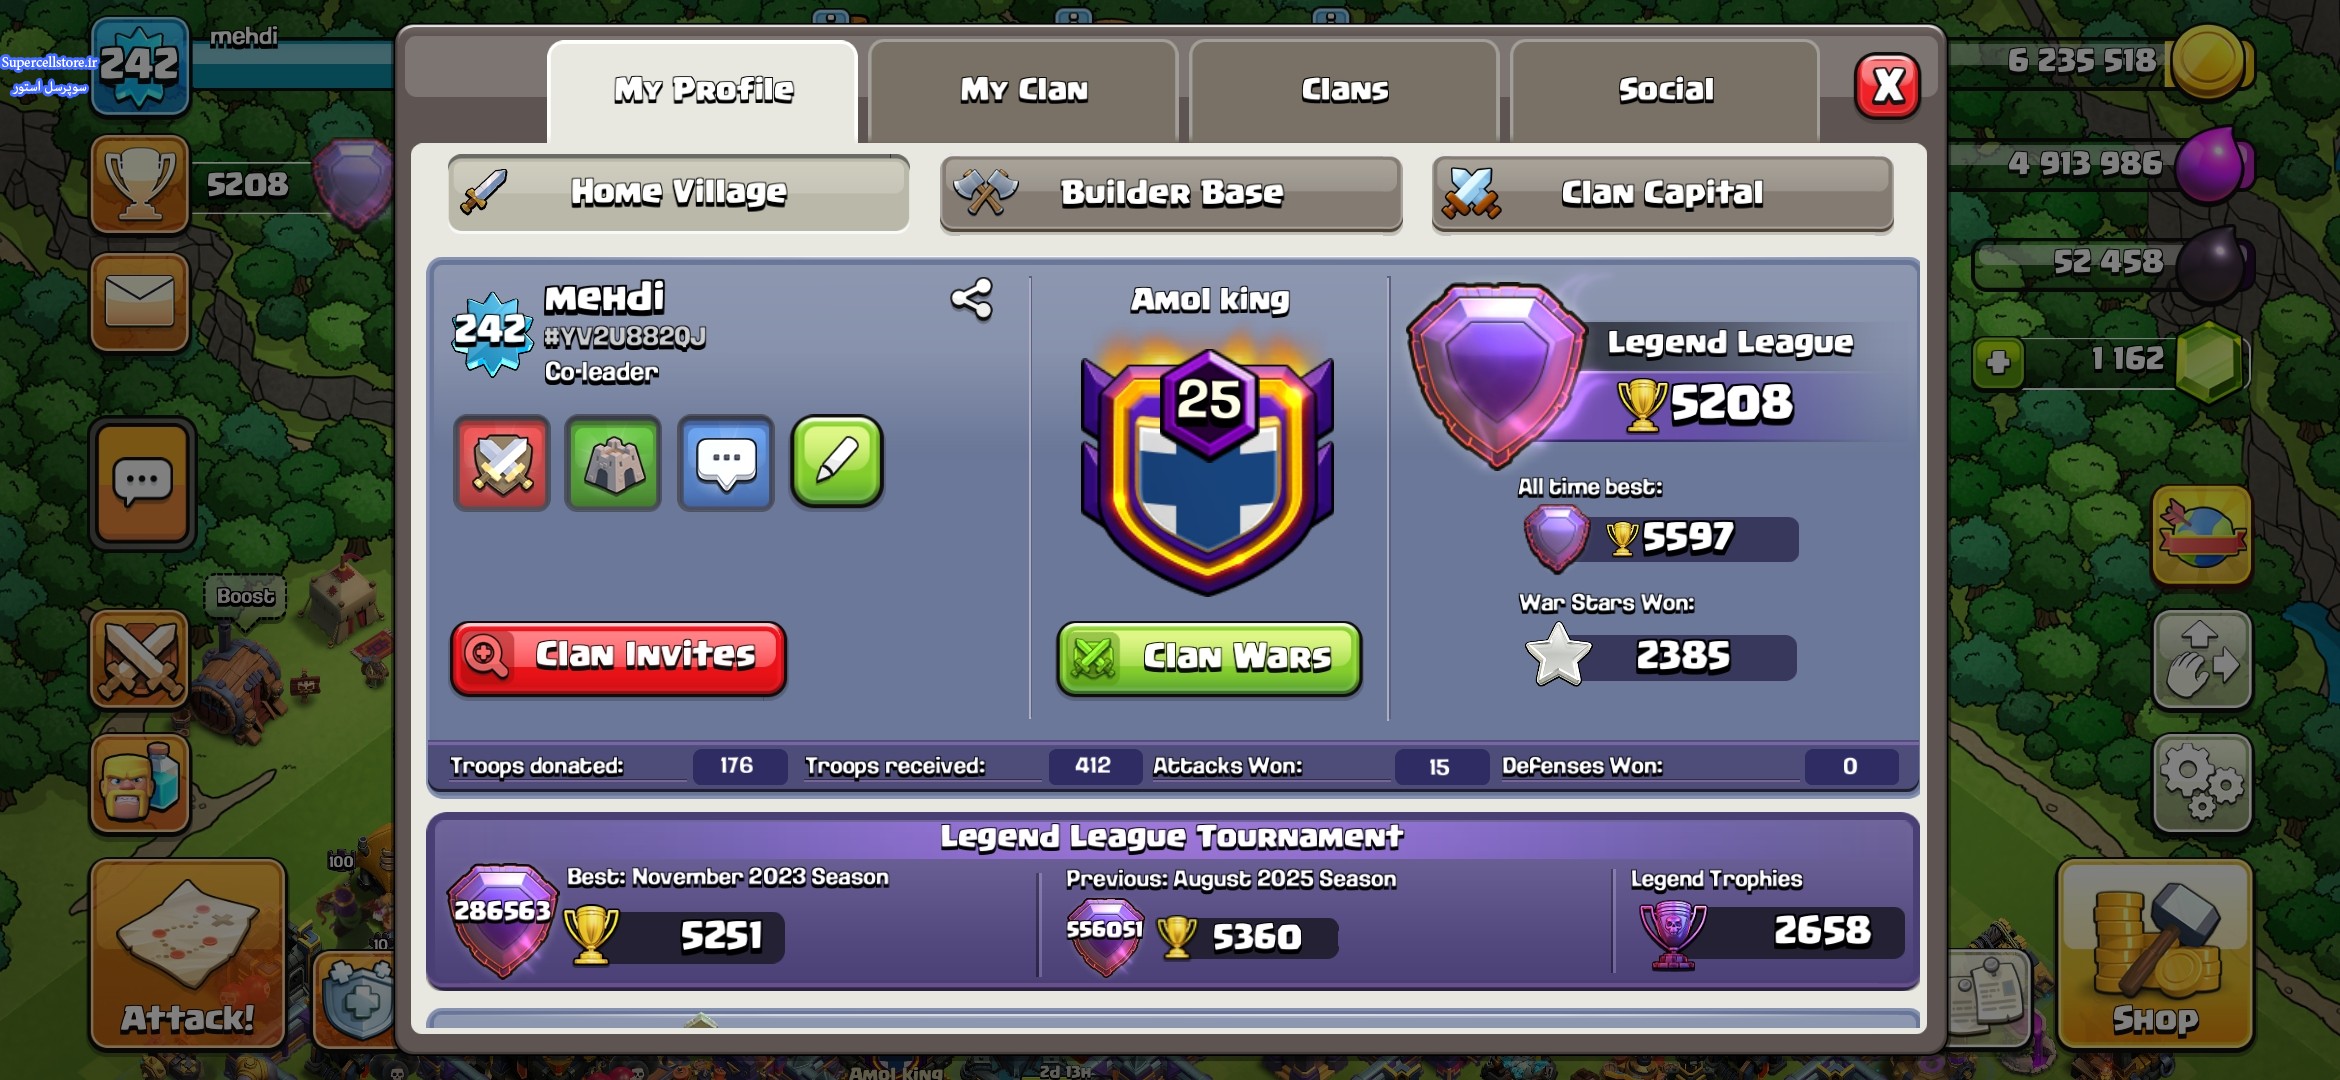Click the Clan Wars button
This screenshot has width=2340, height=1080.
(x=1209, y=657)
